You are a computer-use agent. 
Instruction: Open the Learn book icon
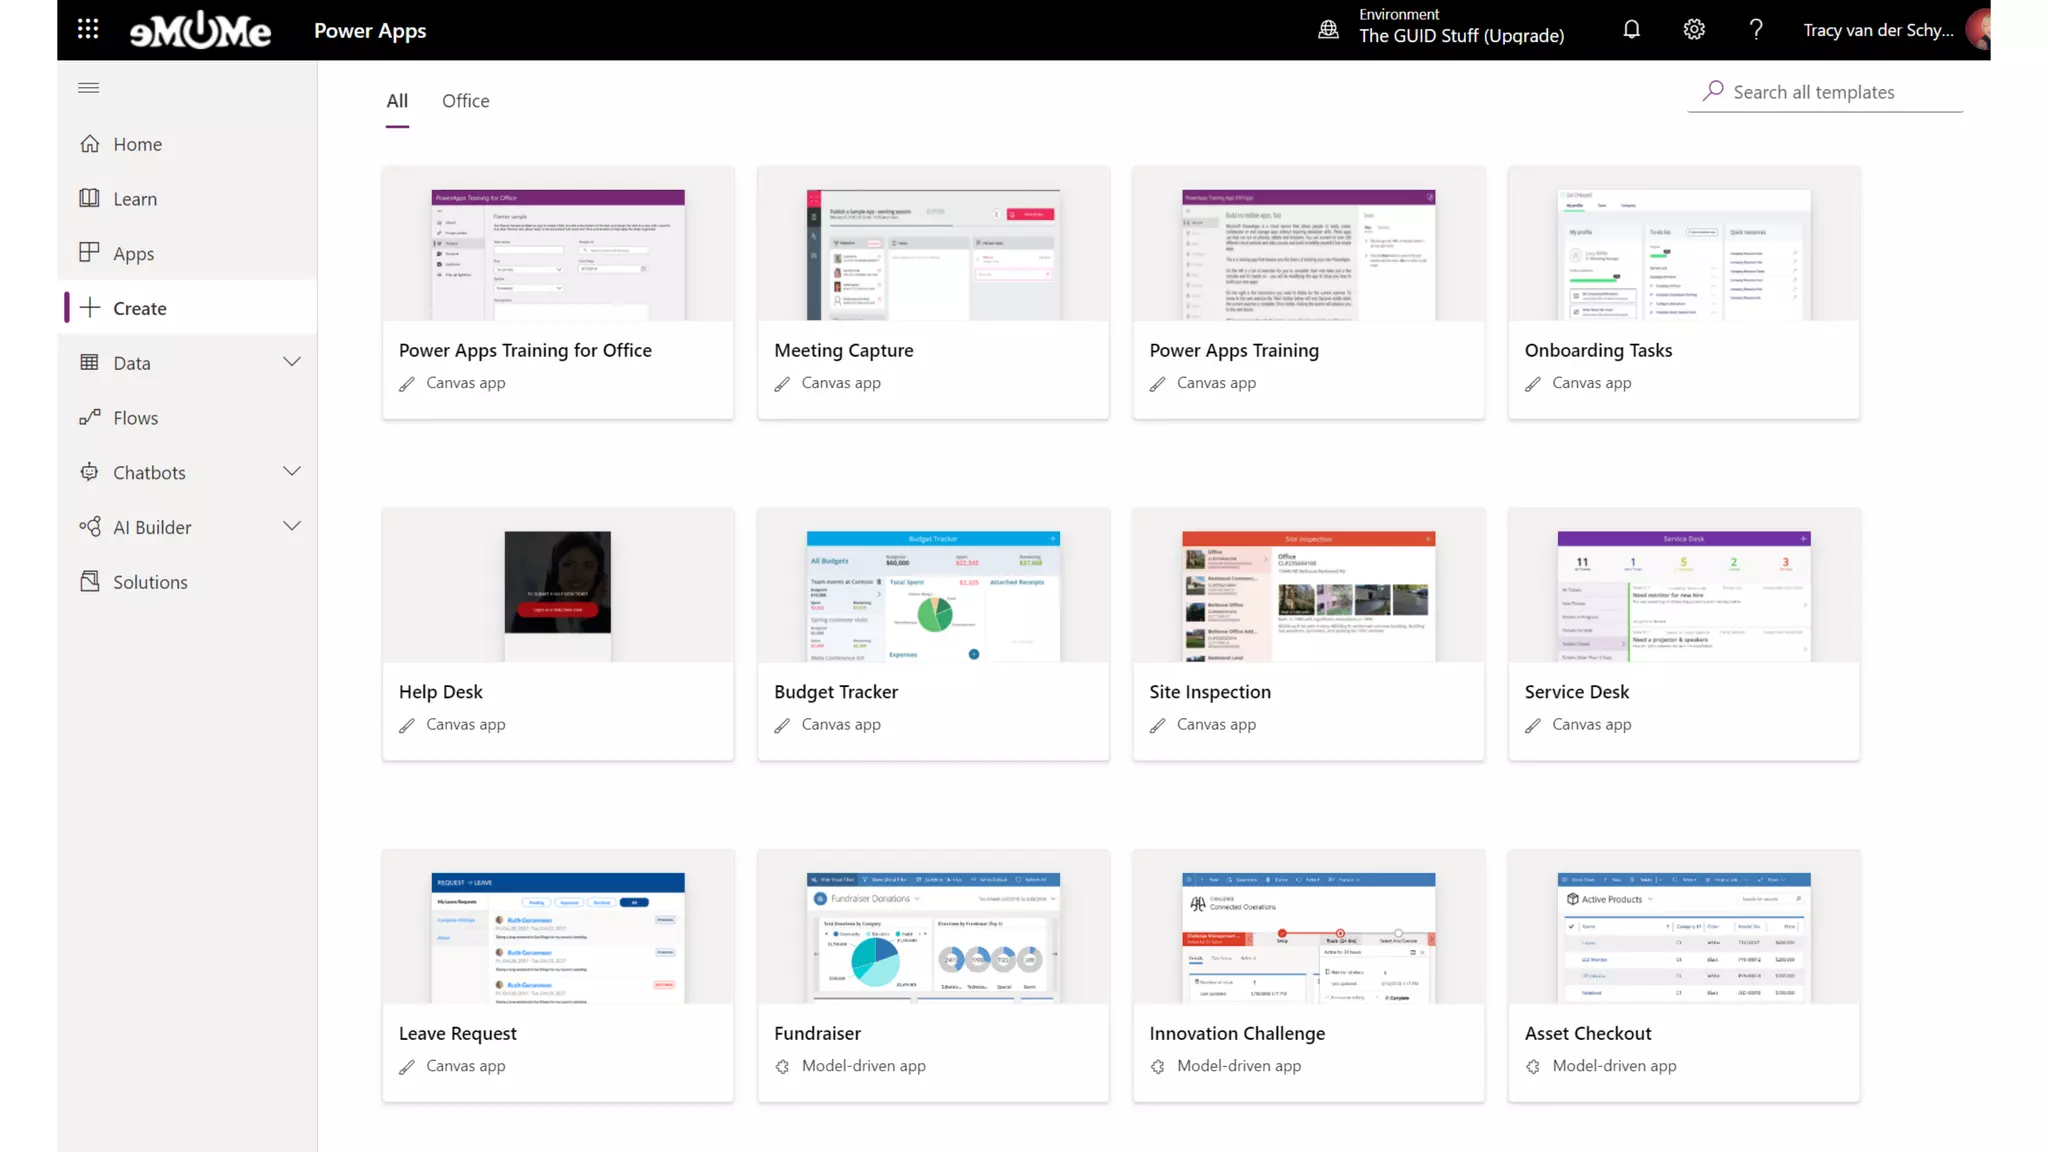[90, 198]
